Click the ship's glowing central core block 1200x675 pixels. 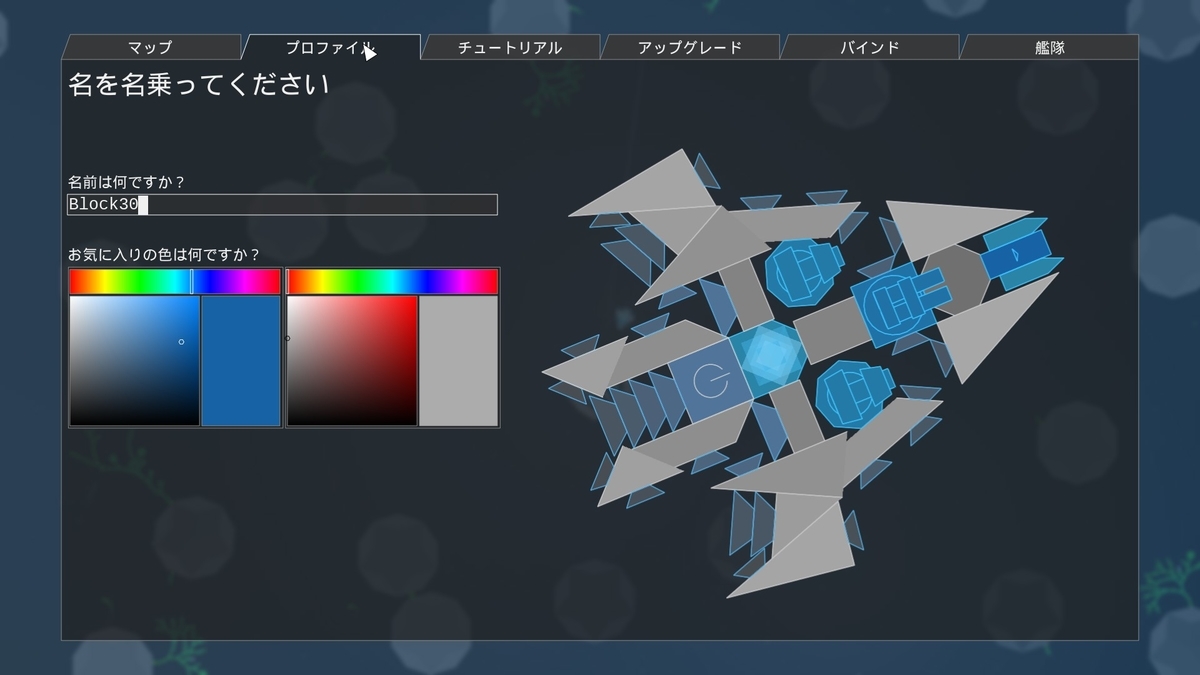click(x=770, y=355)
